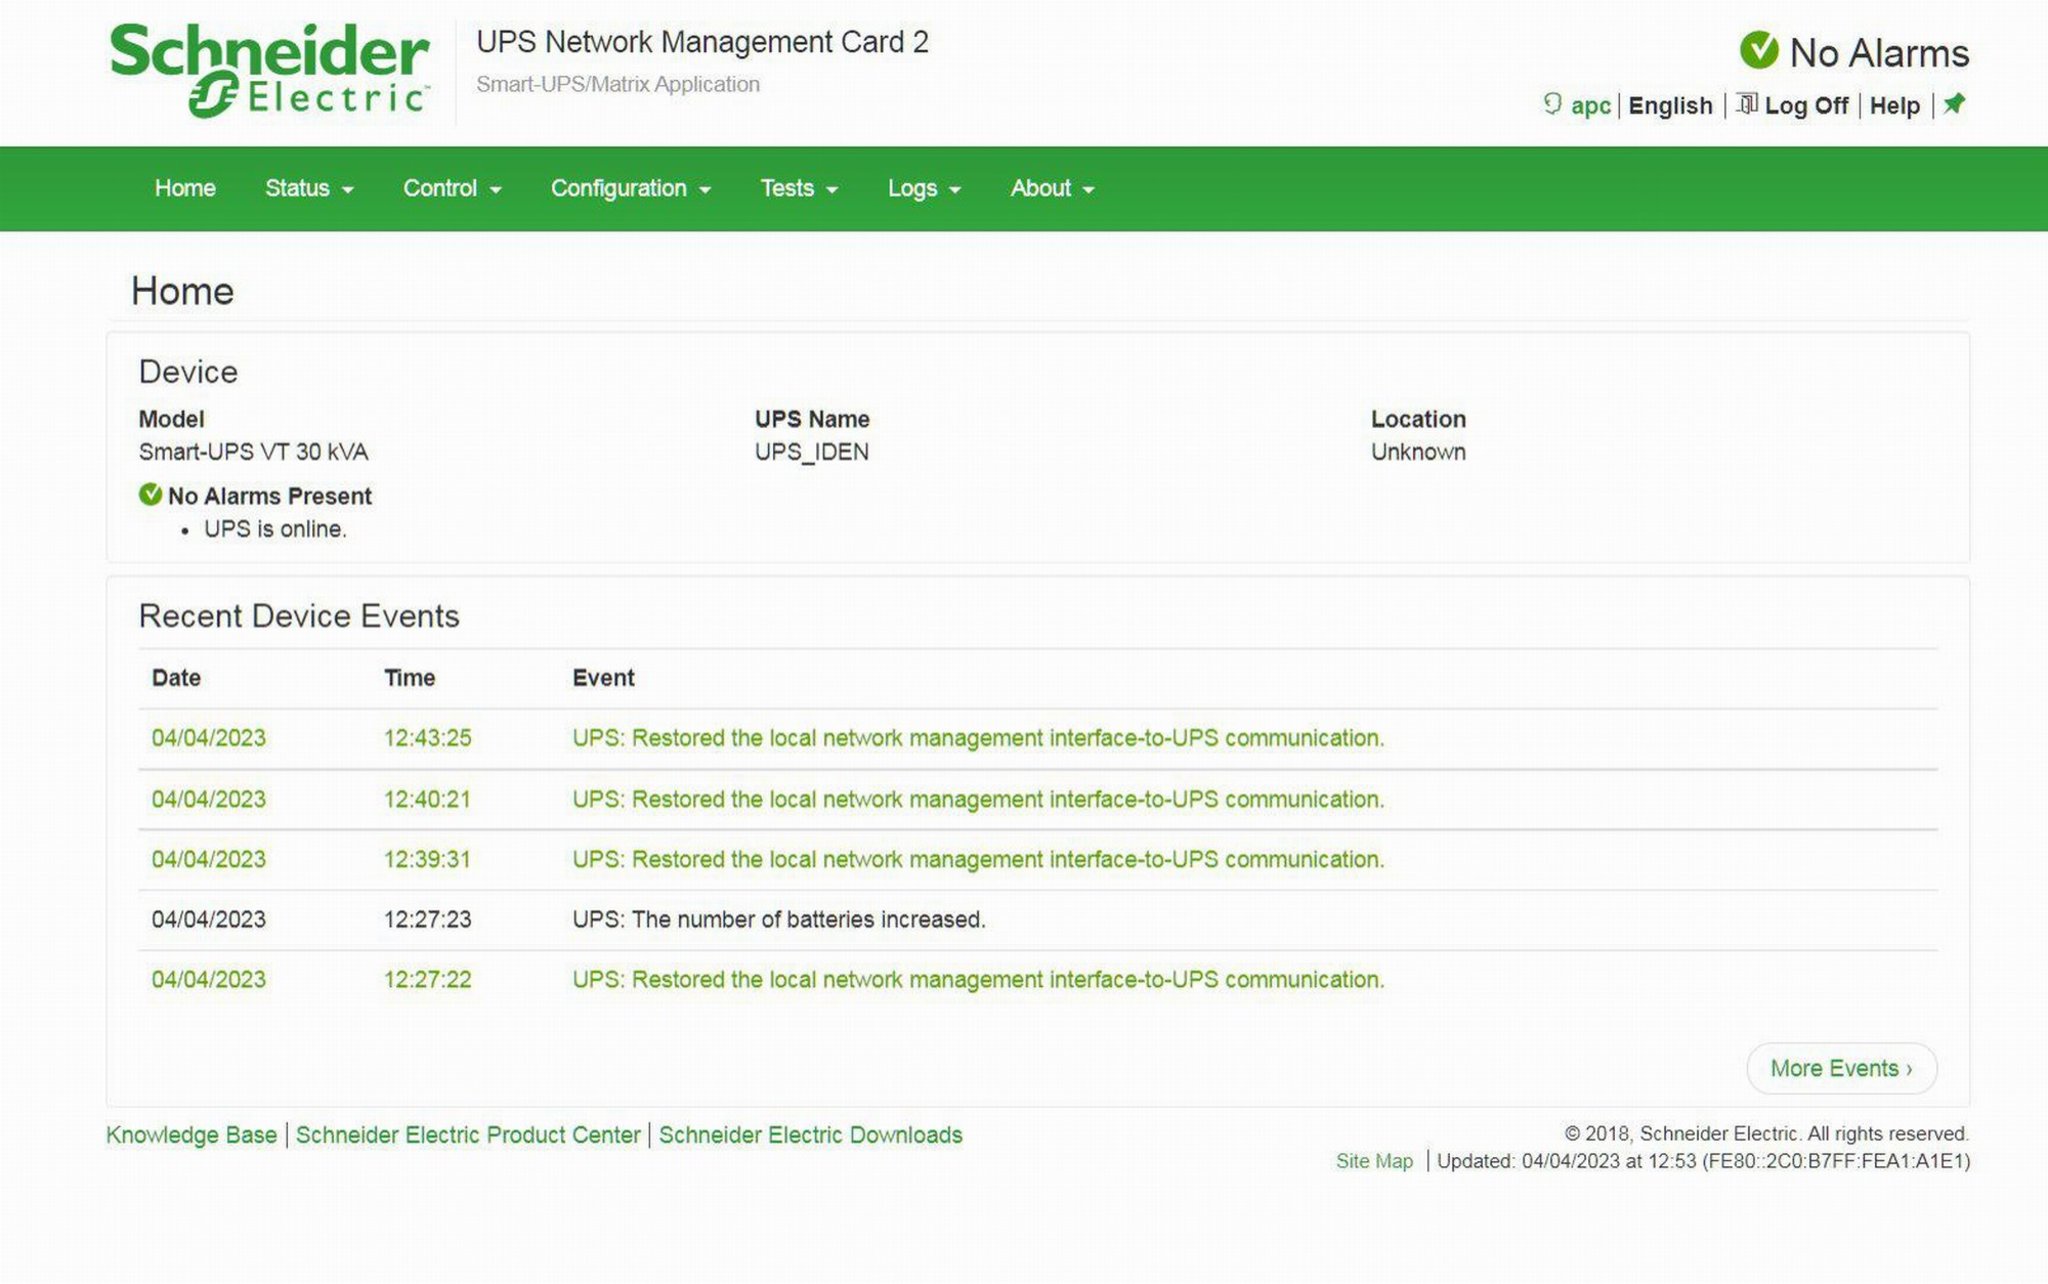Click the user icon beside apc
Image resolution: width=2048 pixels, height=1284 pixels.
coord(1552,104)
